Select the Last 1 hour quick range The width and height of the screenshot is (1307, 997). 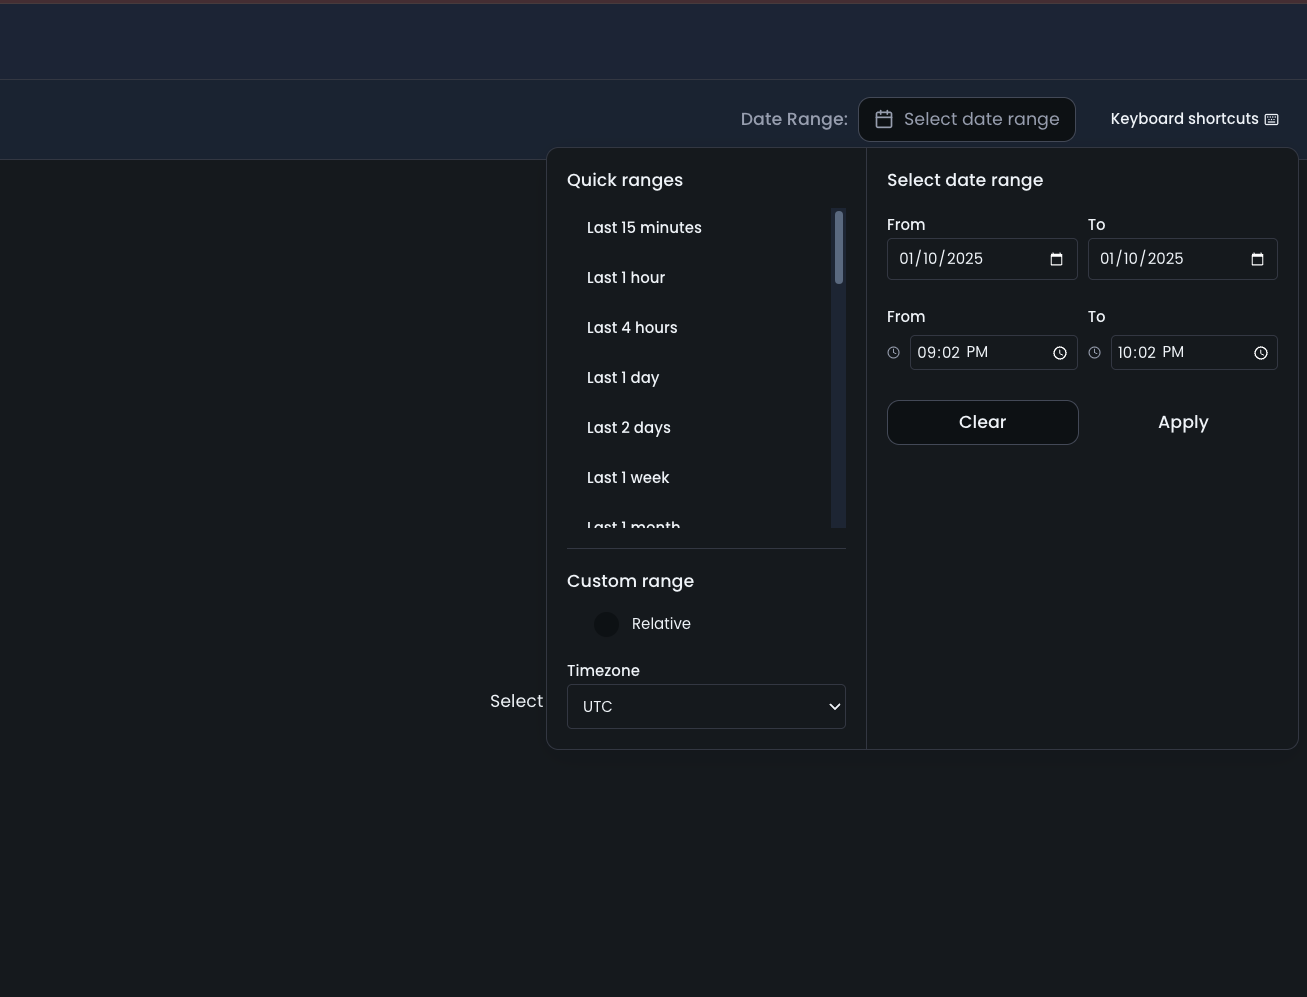[626, 278]
